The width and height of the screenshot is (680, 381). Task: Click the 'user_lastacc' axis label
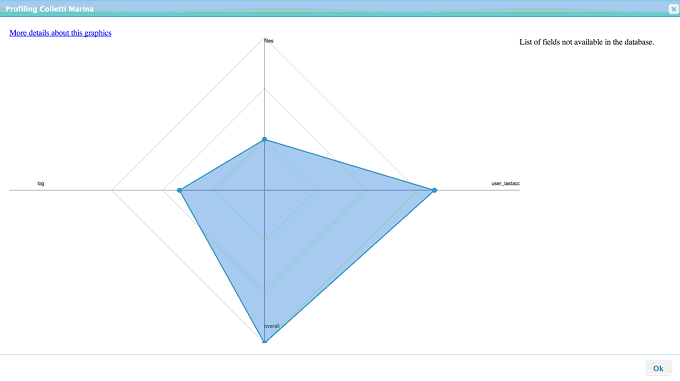coord(505,183)
